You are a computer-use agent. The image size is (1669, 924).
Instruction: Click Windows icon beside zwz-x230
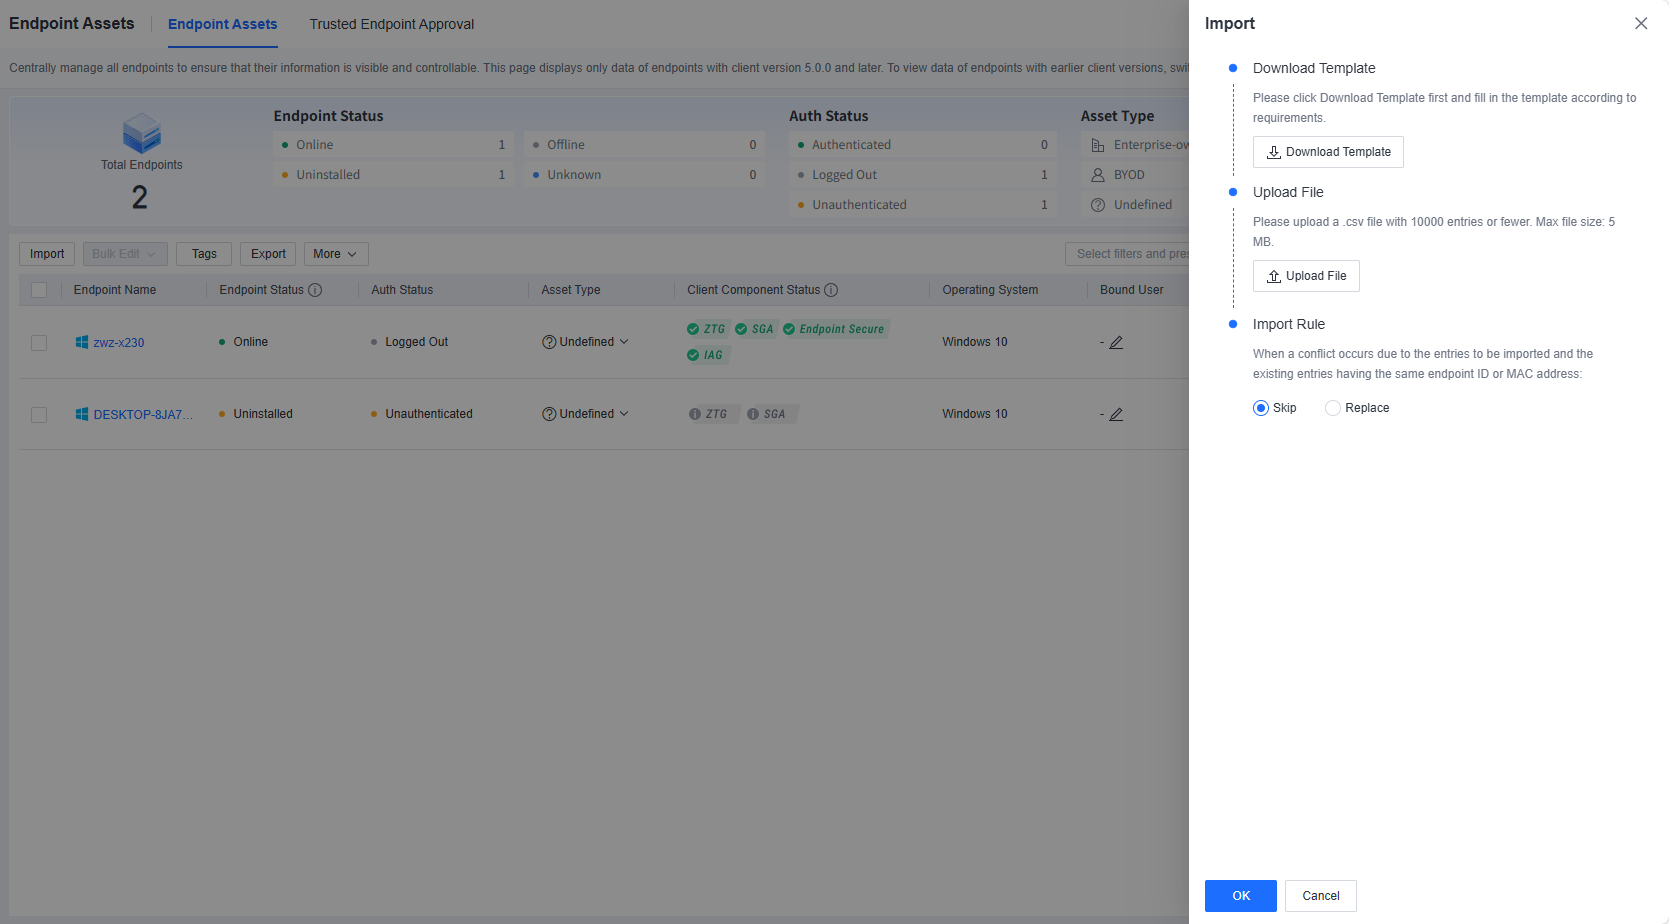pos(82,342)
